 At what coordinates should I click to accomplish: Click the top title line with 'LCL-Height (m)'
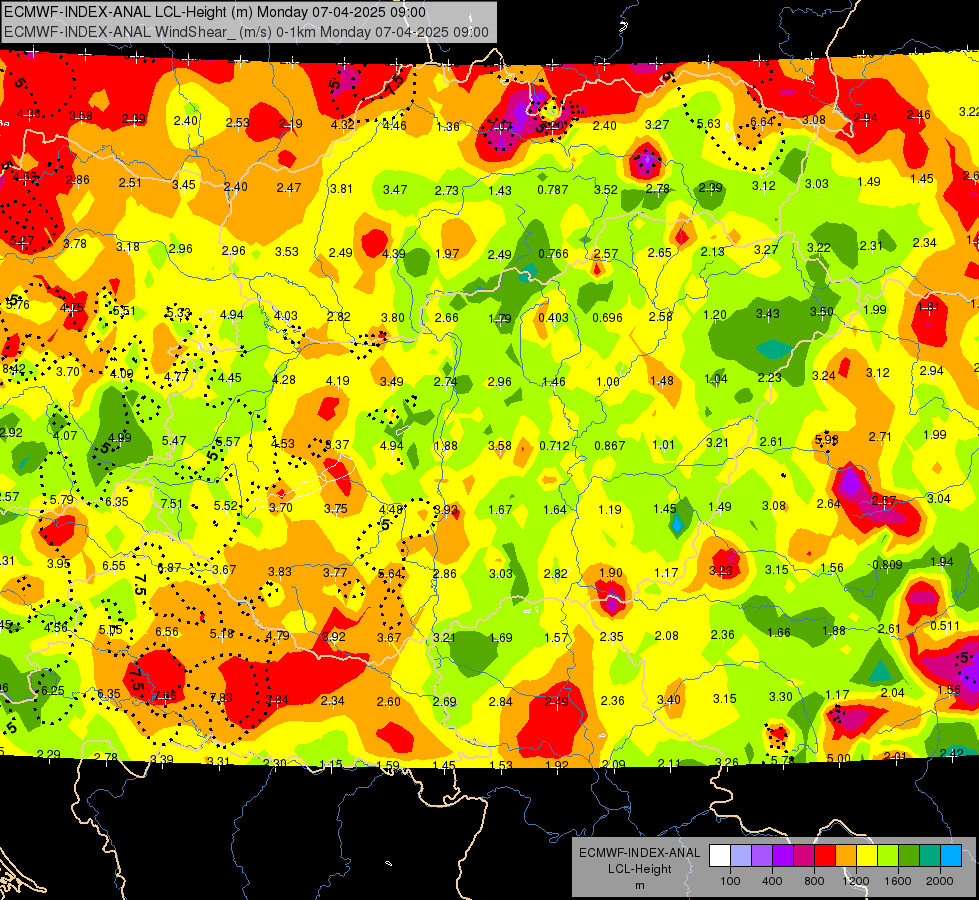point(215,12)
